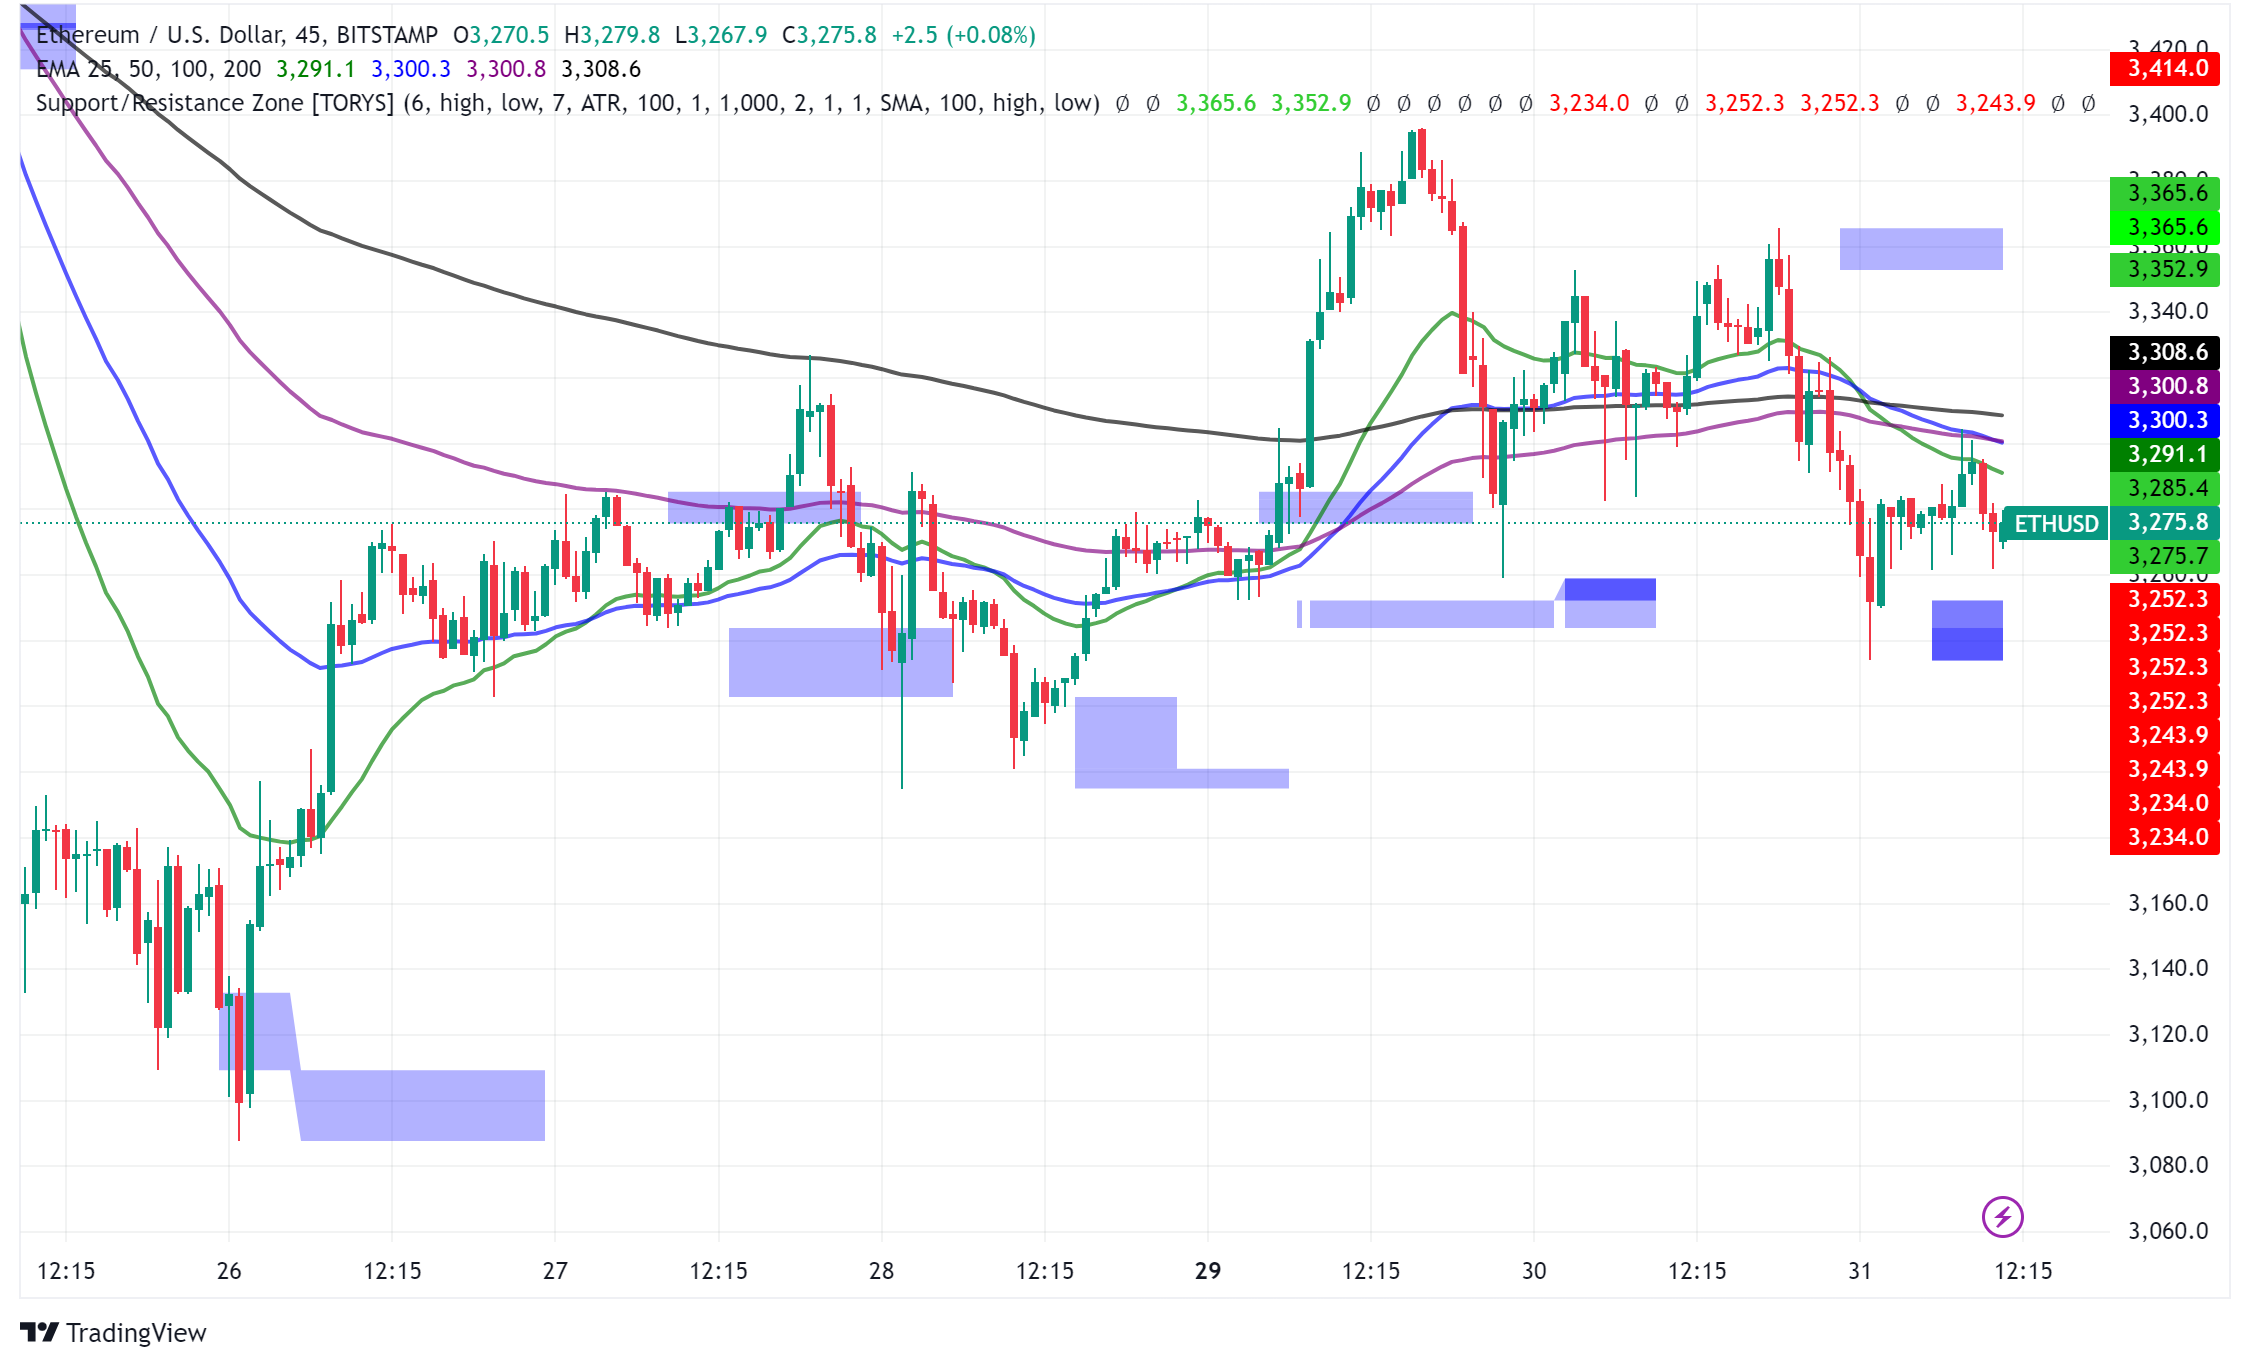Click the red 3,243.9 legend value
This screenshot has height=1368, width=2250.
click(1995, 103)
